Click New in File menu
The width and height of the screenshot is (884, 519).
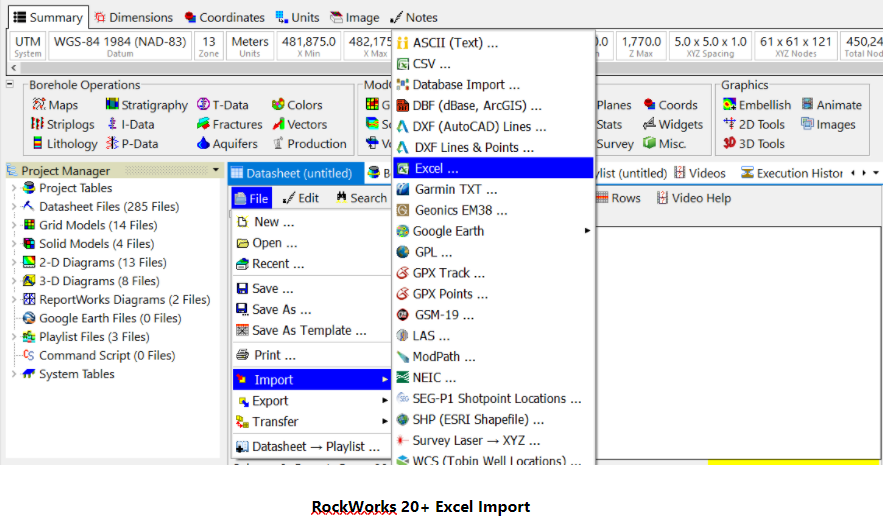pos(311,221)
